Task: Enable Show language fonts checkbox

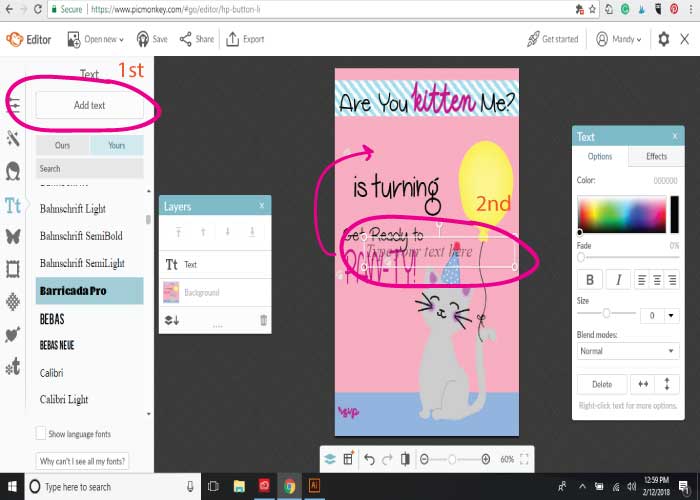Action: coord(41,433)
